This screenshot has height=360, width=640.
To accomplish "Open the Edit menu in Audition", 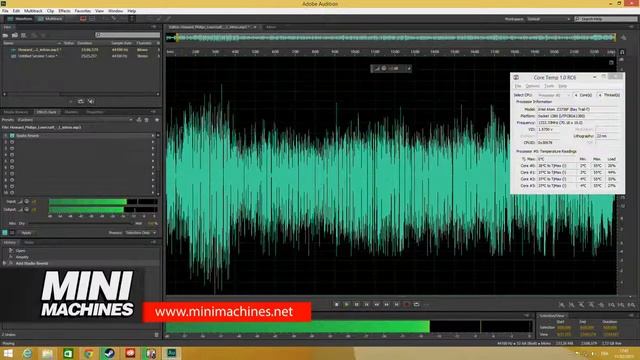I will pyautogui.click(x=16, y=11).
